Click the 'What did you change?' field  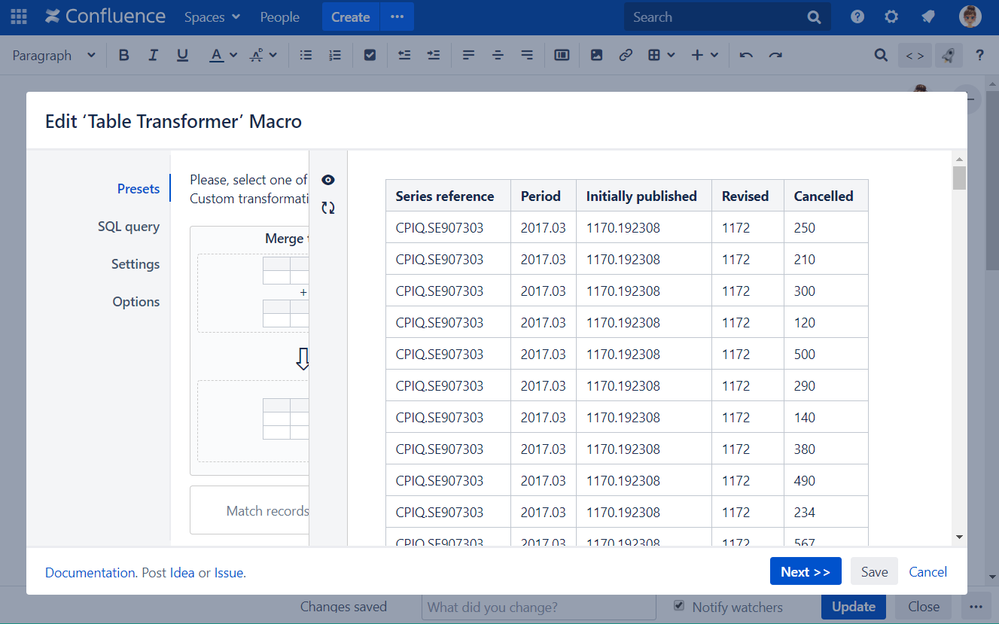(538, 607)
